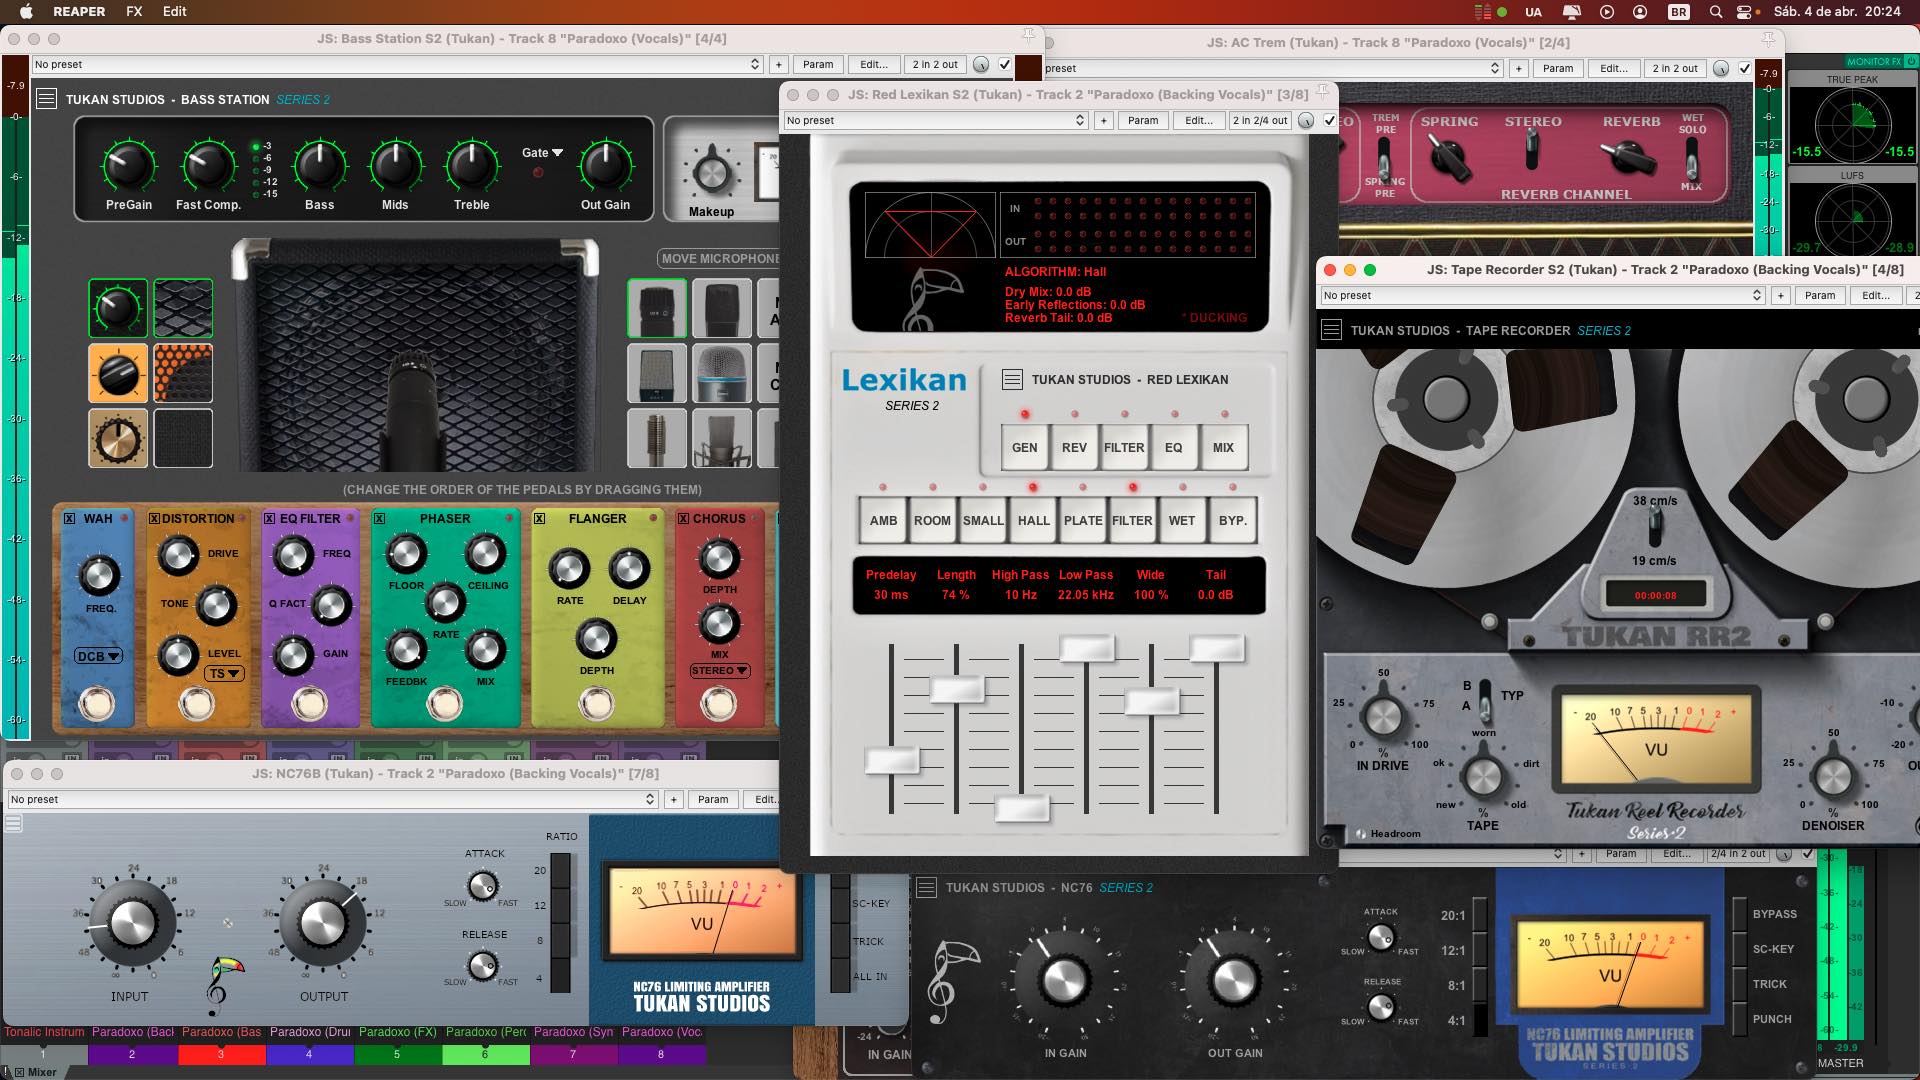Open the Edit menu in menu bar

coord(175,11)
